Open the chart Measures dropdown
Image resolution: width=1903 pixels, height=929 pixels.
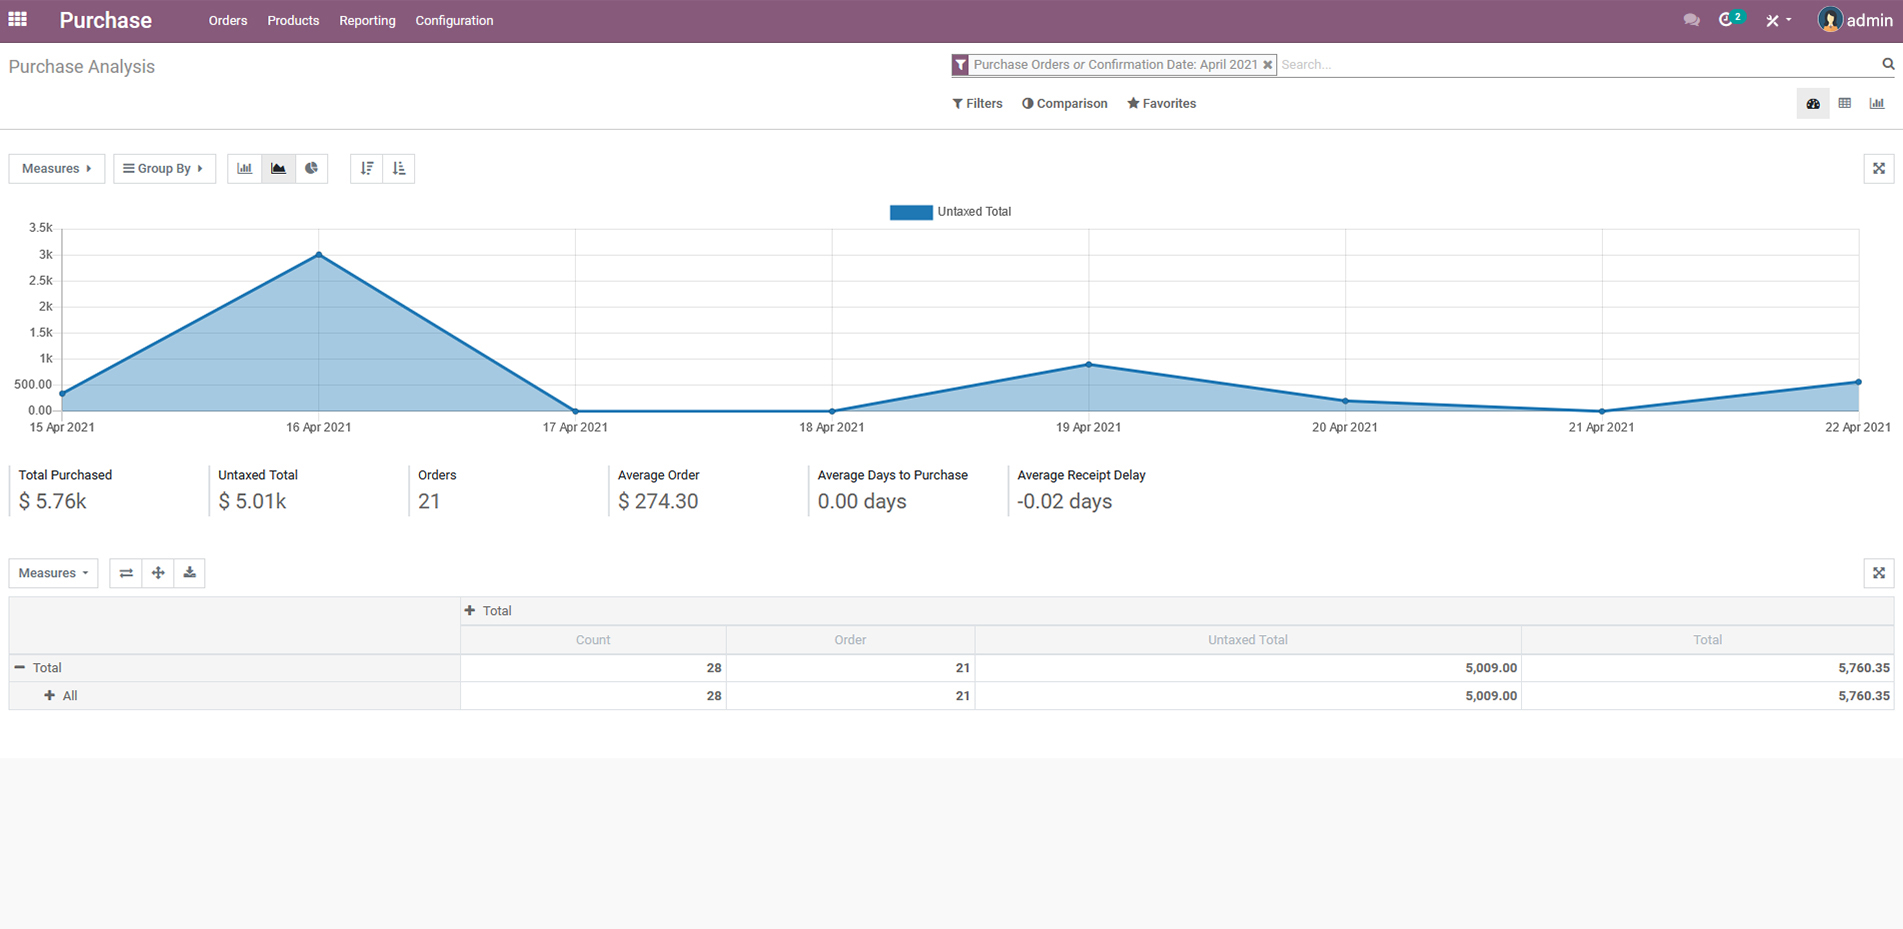pyautogui.click(x=57, y=168)
